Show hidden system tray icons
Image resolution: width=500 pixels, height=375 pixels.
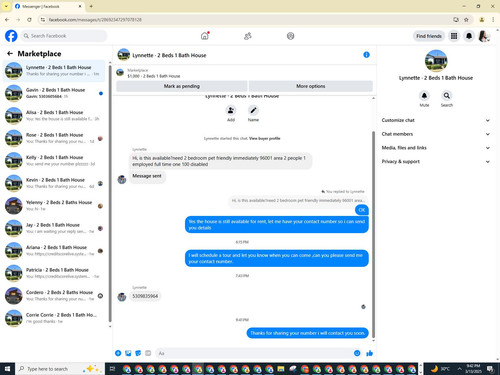coord(459,369)
